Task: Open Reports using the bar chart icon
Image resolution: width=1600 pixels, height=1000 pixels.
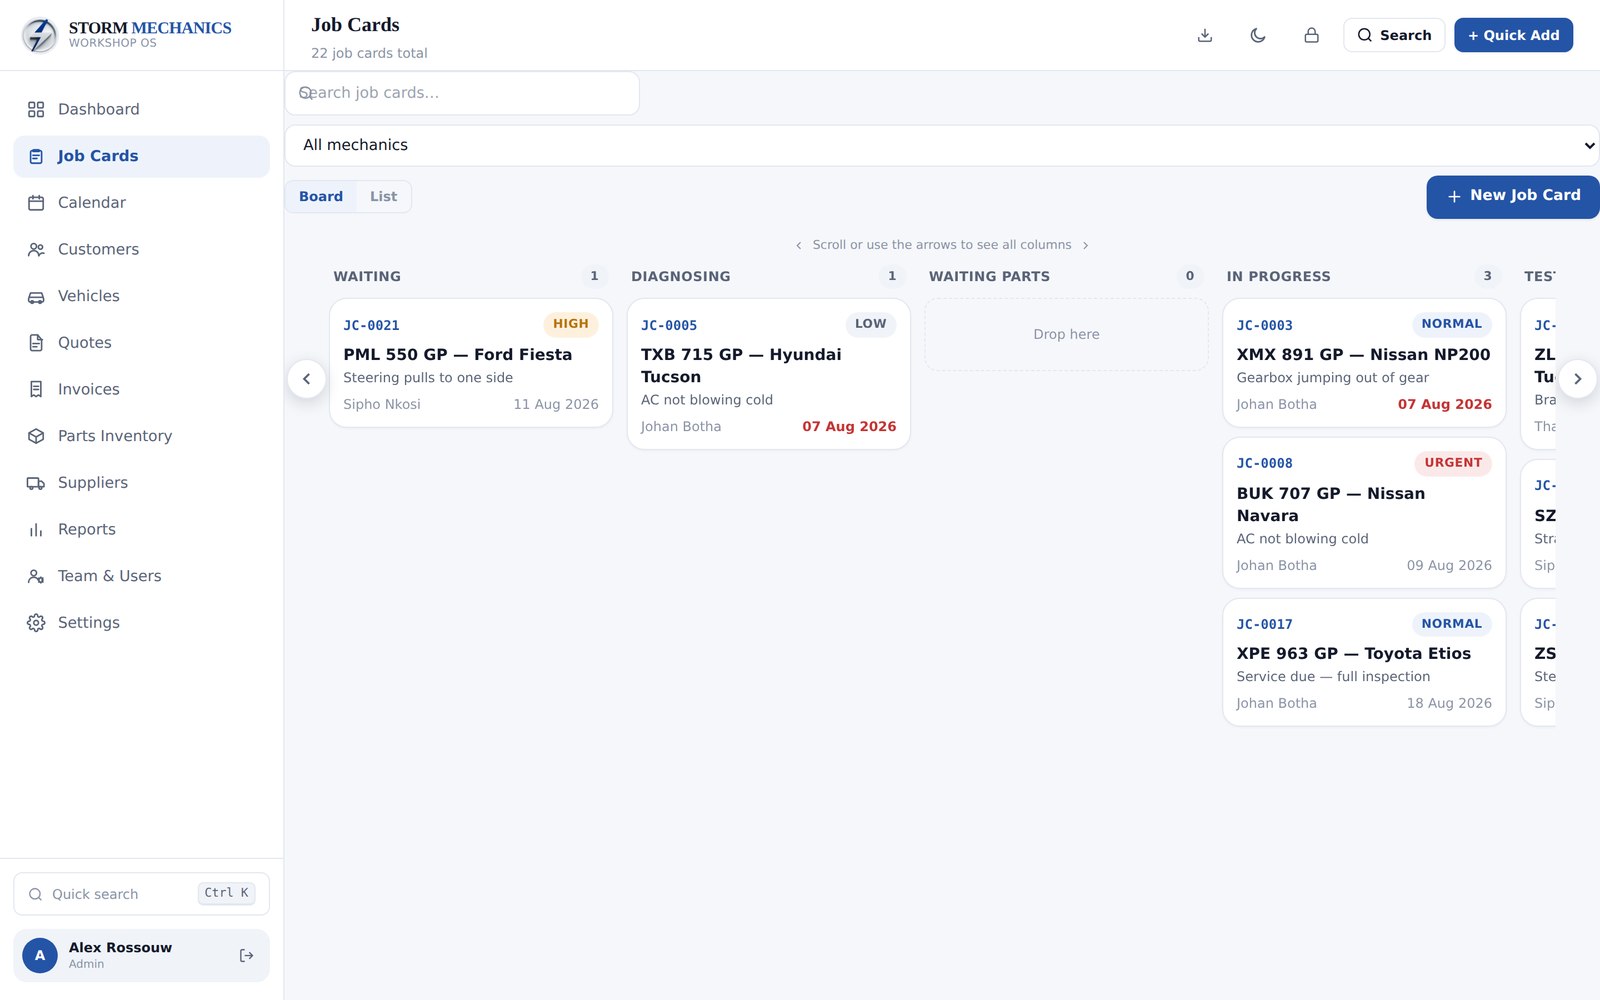Action: click(x=36, y=529)
